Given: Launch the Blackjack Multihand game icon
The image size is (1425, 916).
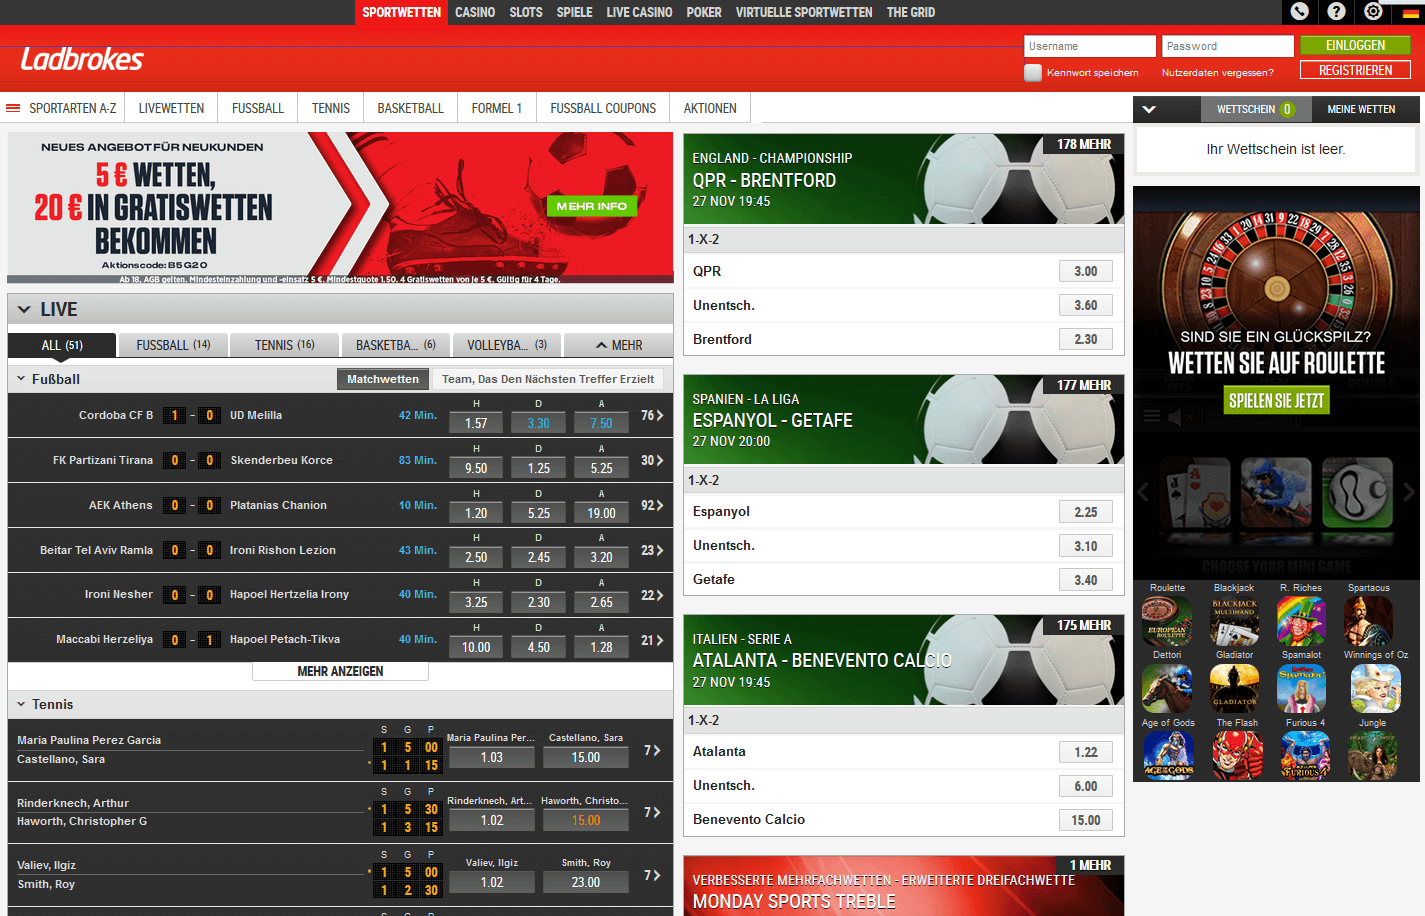Looking at the screenshot, I should [x=1234, y=621].
